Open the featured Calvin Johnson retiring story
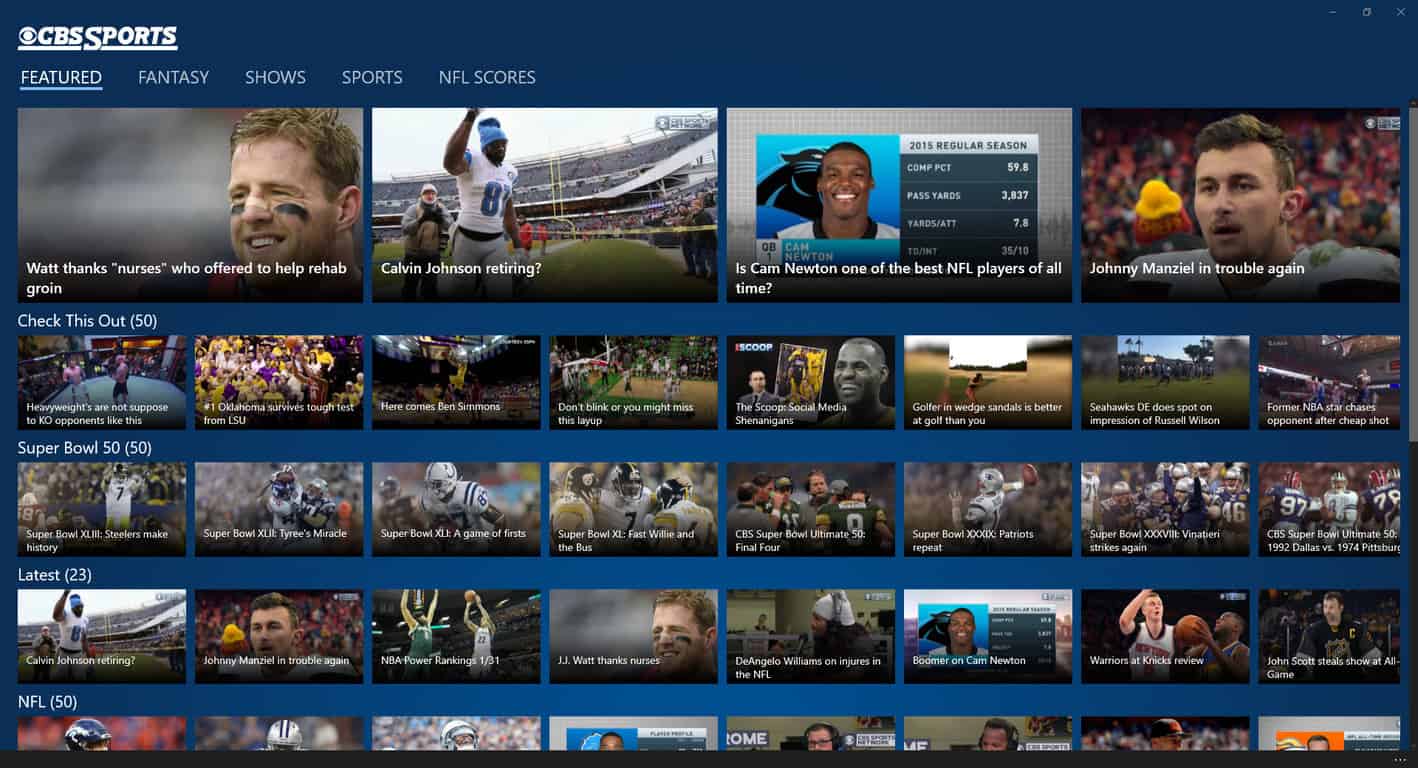The image size is (1418, 768). coord(544,205)
